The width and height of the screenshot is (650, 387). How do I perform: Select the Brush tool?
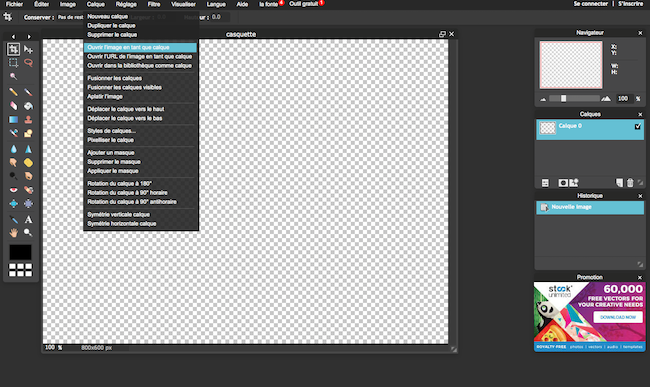28,92
